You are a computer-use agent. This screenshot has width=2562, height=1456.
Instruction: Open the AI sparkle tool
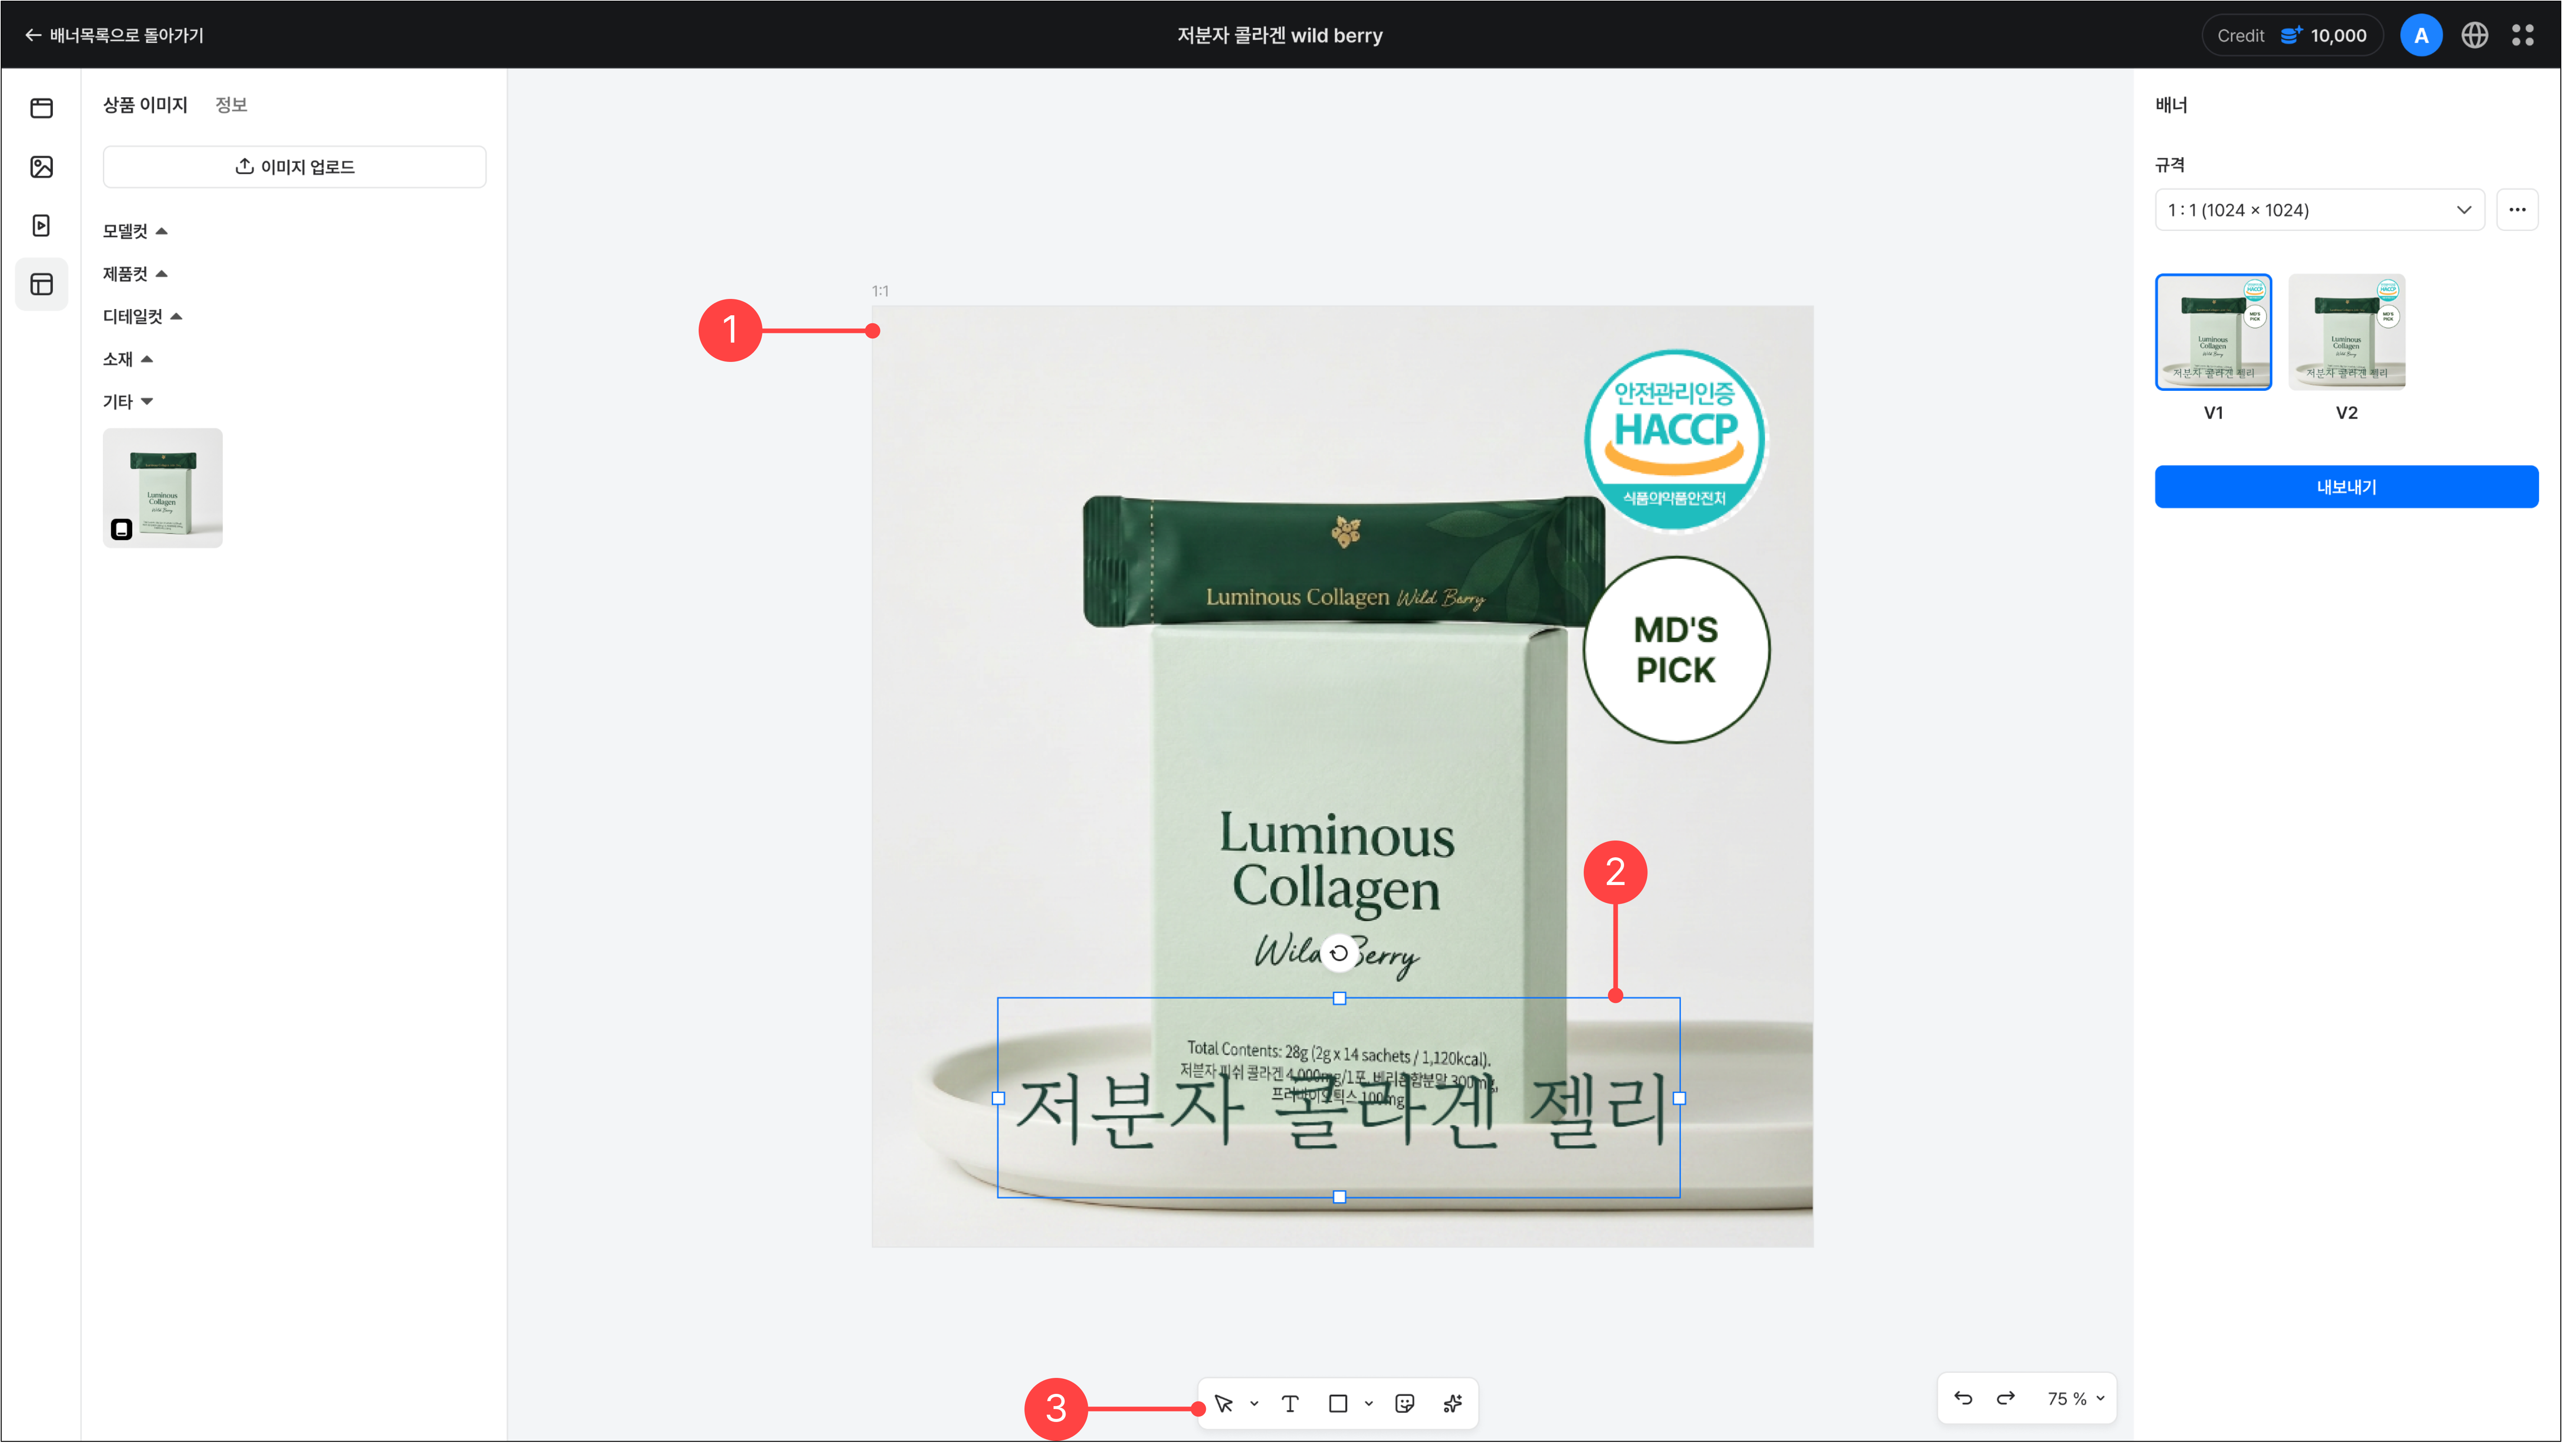point(1453,1404)
